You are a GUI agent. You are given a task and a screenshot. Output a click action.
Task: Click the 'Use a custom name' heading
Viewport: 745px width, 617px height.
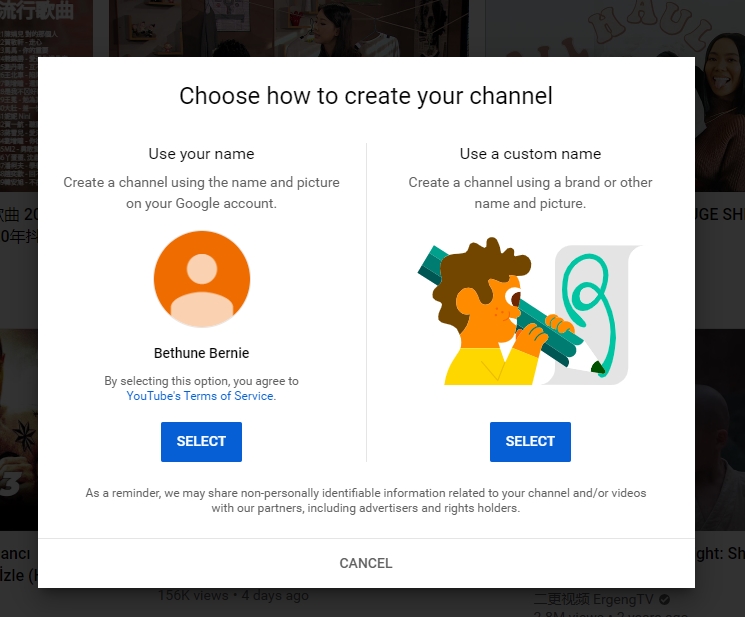[530, 154]
